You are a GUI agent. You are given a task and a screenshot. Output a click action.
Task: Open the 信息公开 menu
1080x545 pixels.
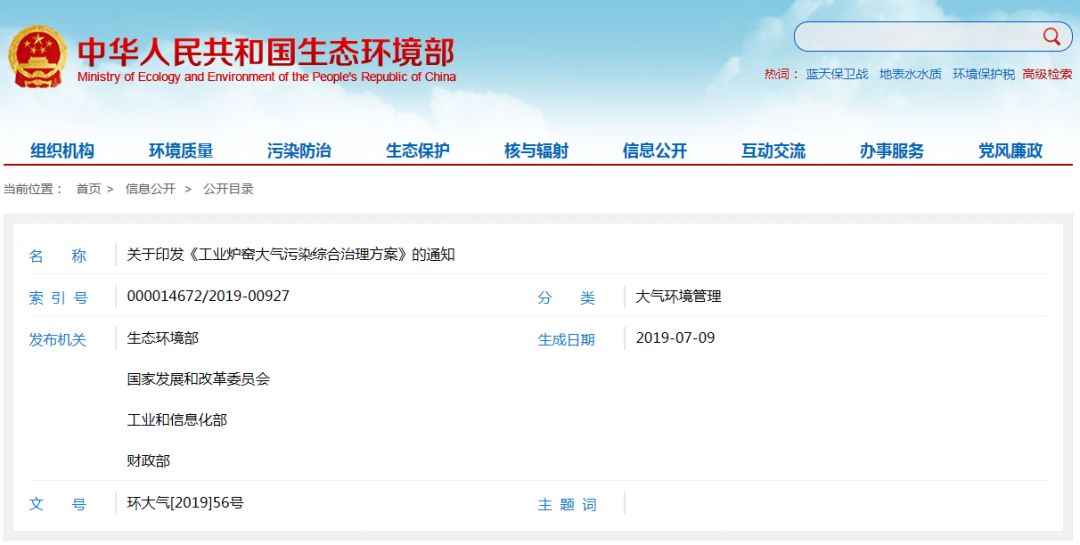tap(654, 151)
